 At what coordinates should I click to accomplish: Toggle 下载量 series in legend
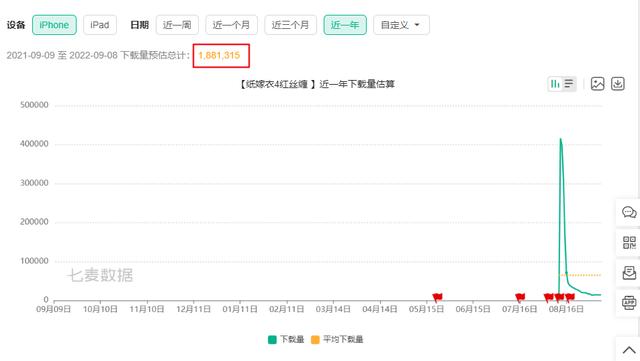286,339
